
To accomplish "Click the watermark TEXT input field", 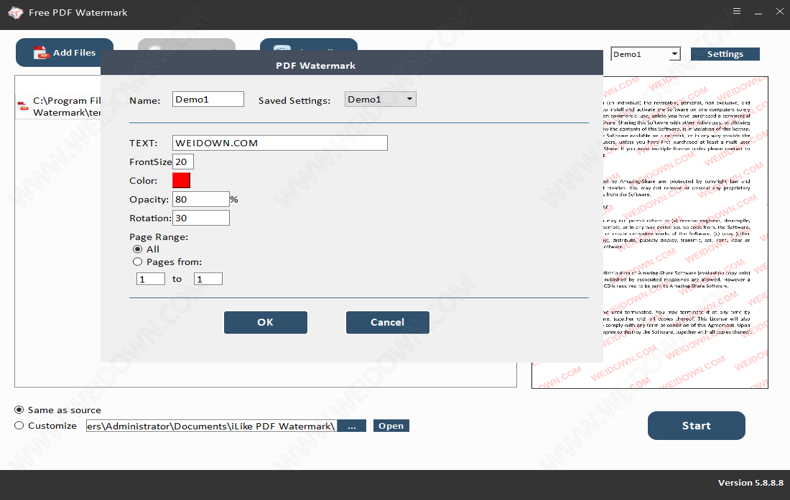I will (278, 143).
